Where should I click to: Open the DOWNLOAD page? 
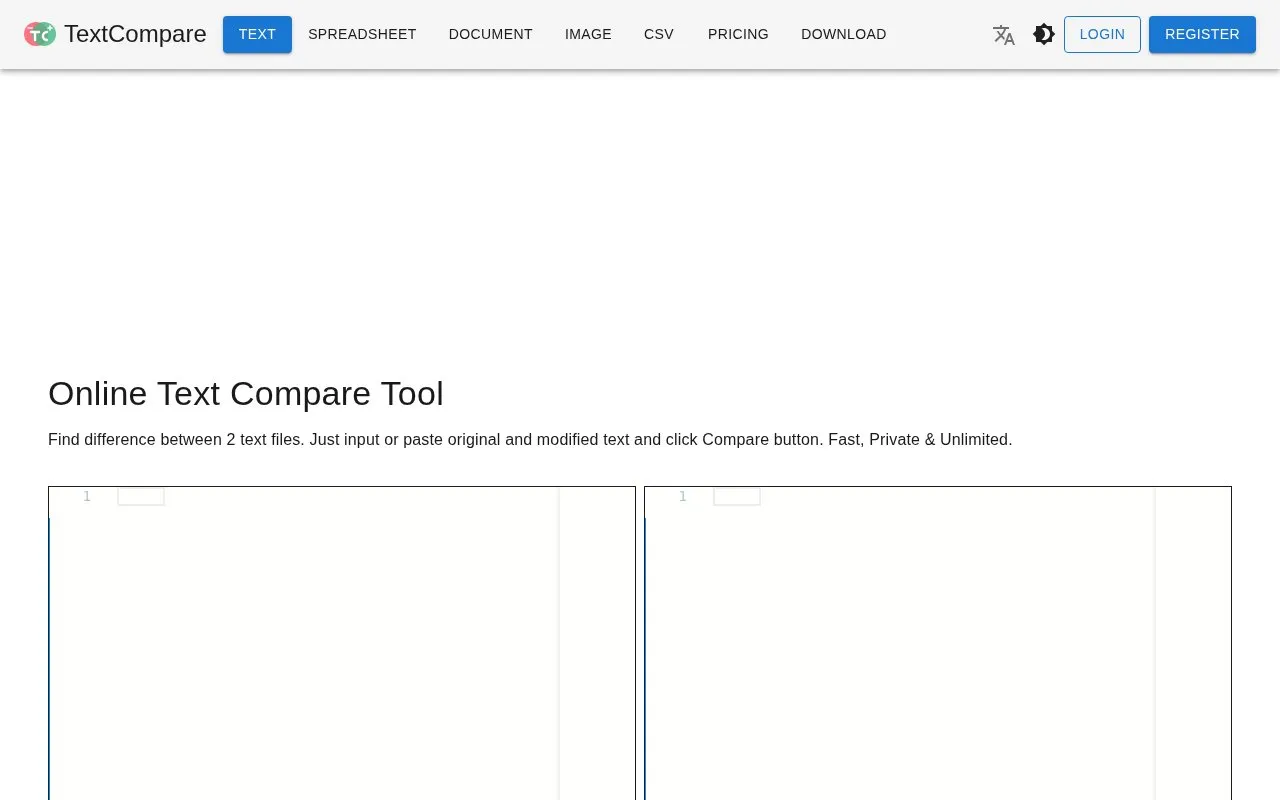click(844, 34)
